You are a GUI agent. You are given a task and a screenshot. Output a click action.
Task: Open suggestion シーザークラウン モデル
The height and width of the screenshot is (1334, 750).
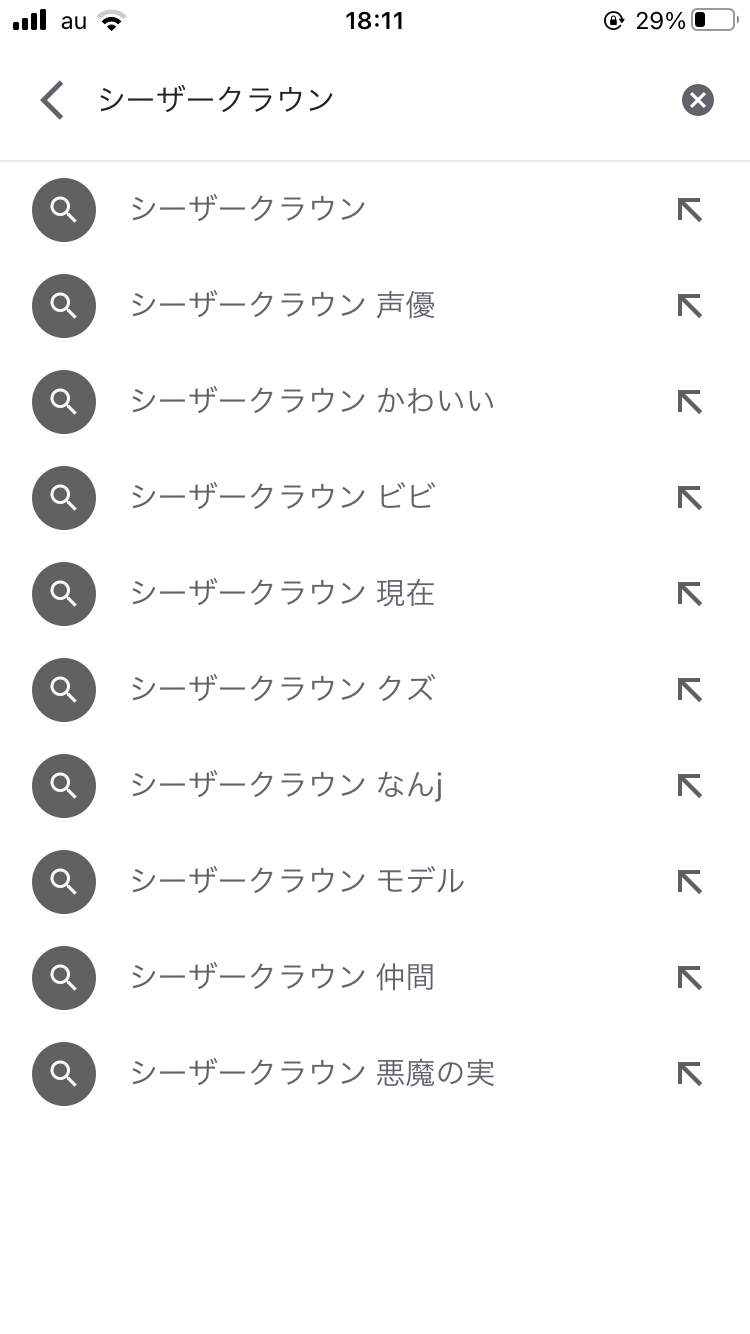297,882
